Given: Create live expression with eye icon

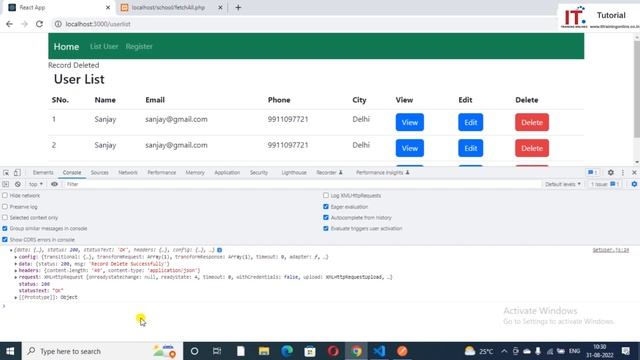Looking at the screenshot, I should [x=54, y=184].
